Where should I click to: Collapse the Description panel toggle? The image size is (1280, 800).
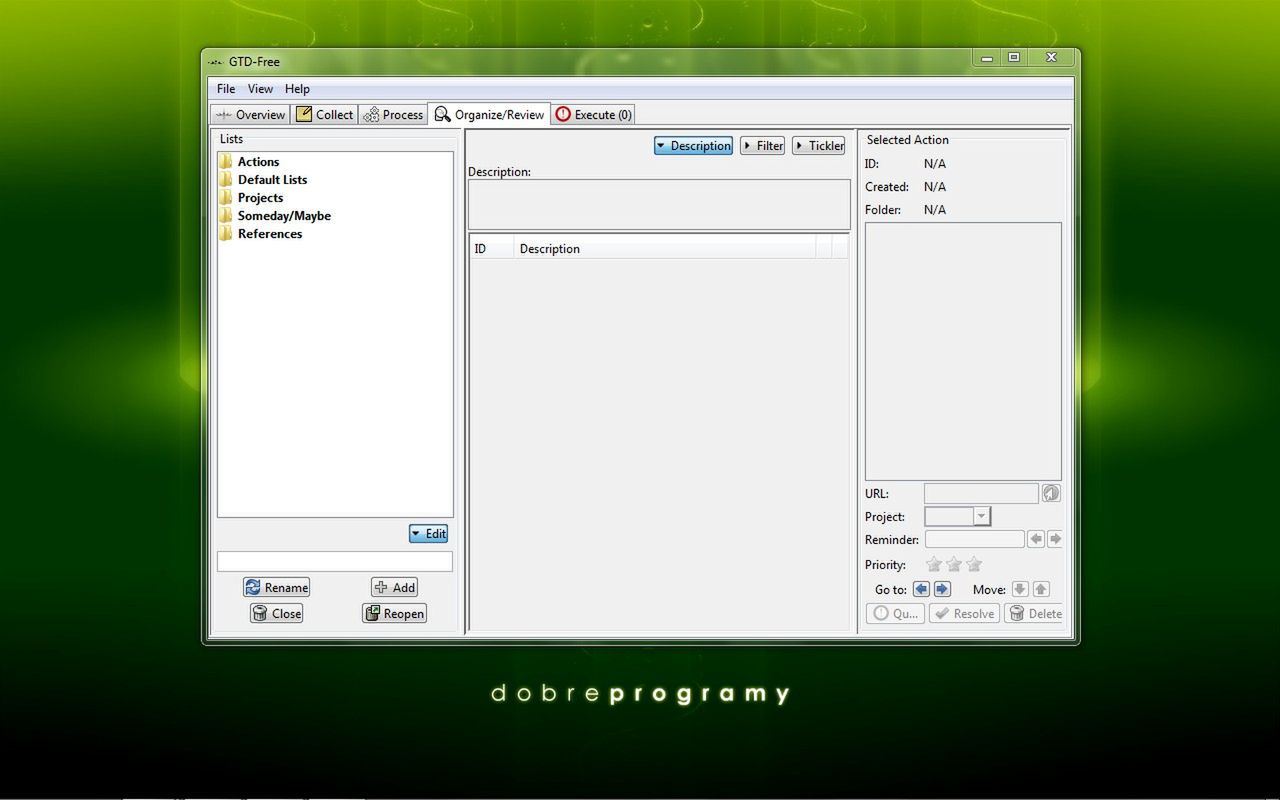[x=693, y=146]
